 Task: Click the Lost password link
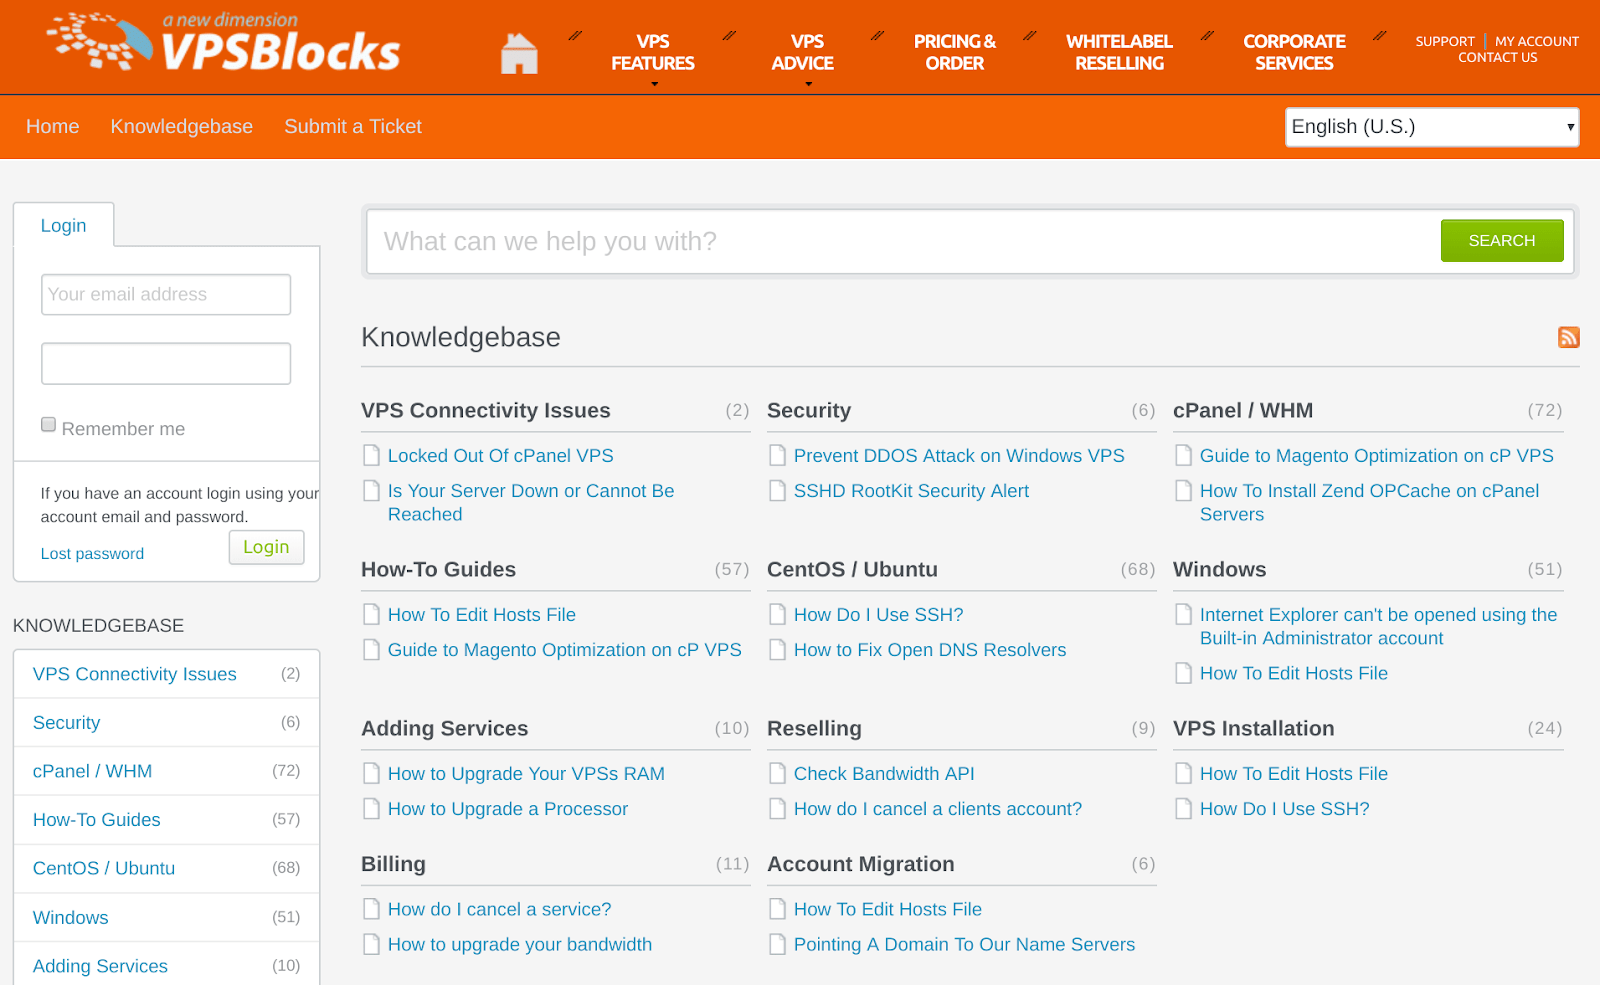pyautogui.click(x=92, y=554)
